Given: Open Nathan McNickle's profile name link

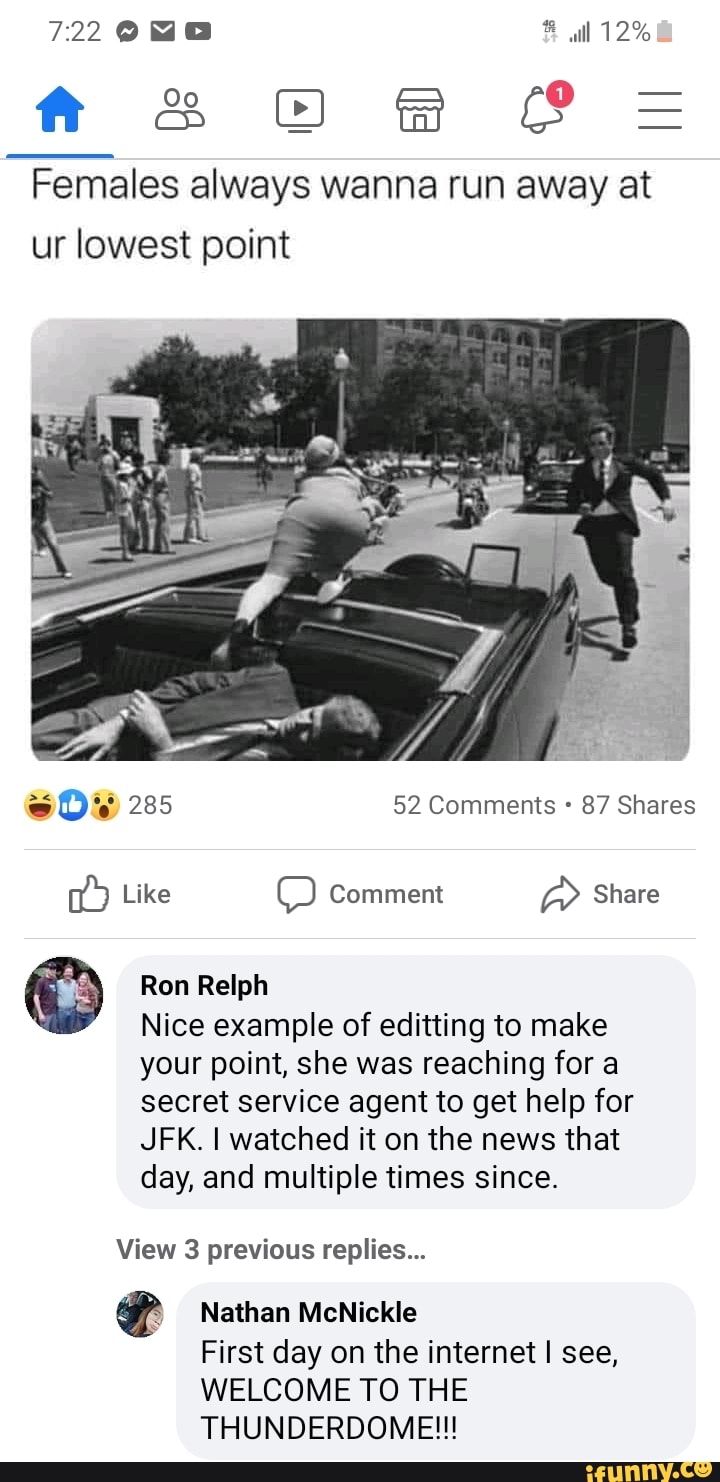Looking at the screenshot, I should [308, 1312].
